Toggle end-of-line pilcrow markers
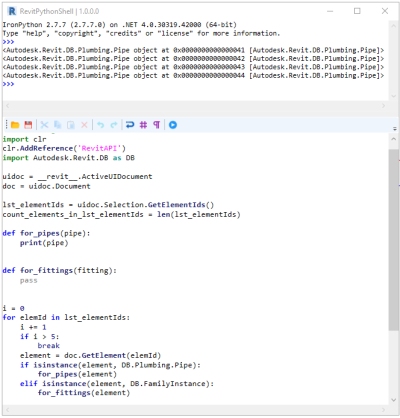This screenshot has width=400, height=418. point(157,125)
